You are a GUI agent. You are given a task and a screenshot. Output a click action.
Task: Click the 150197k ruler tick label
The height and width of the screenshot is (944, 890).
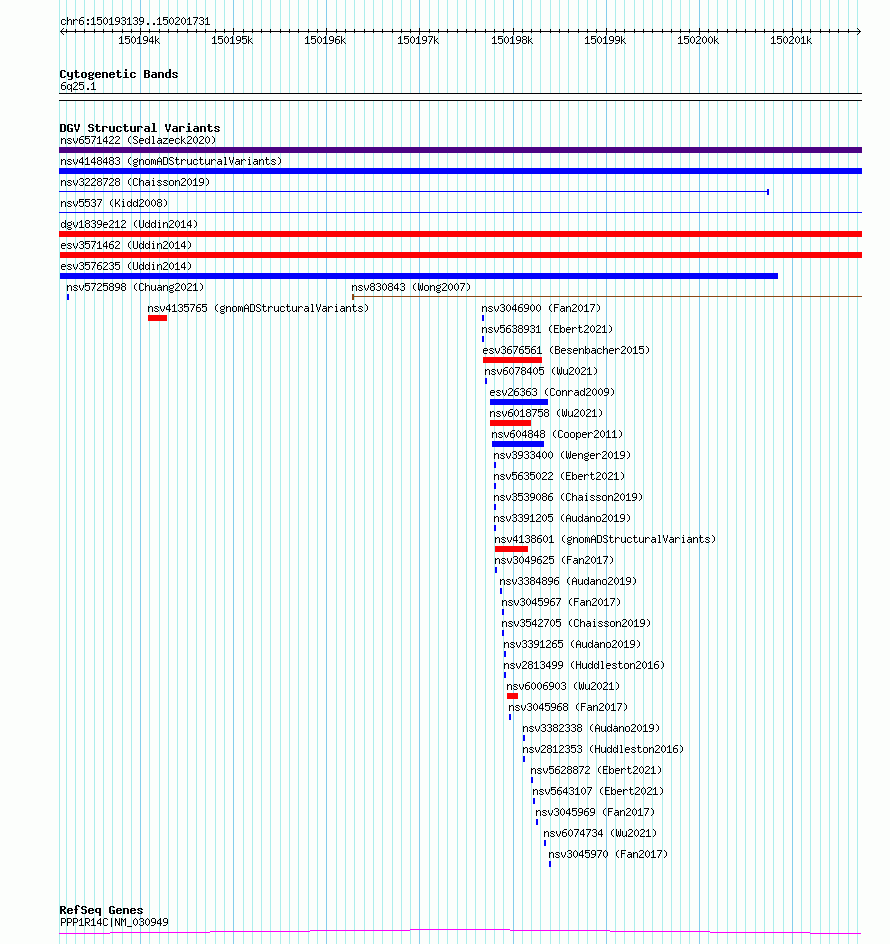point(418,40)
